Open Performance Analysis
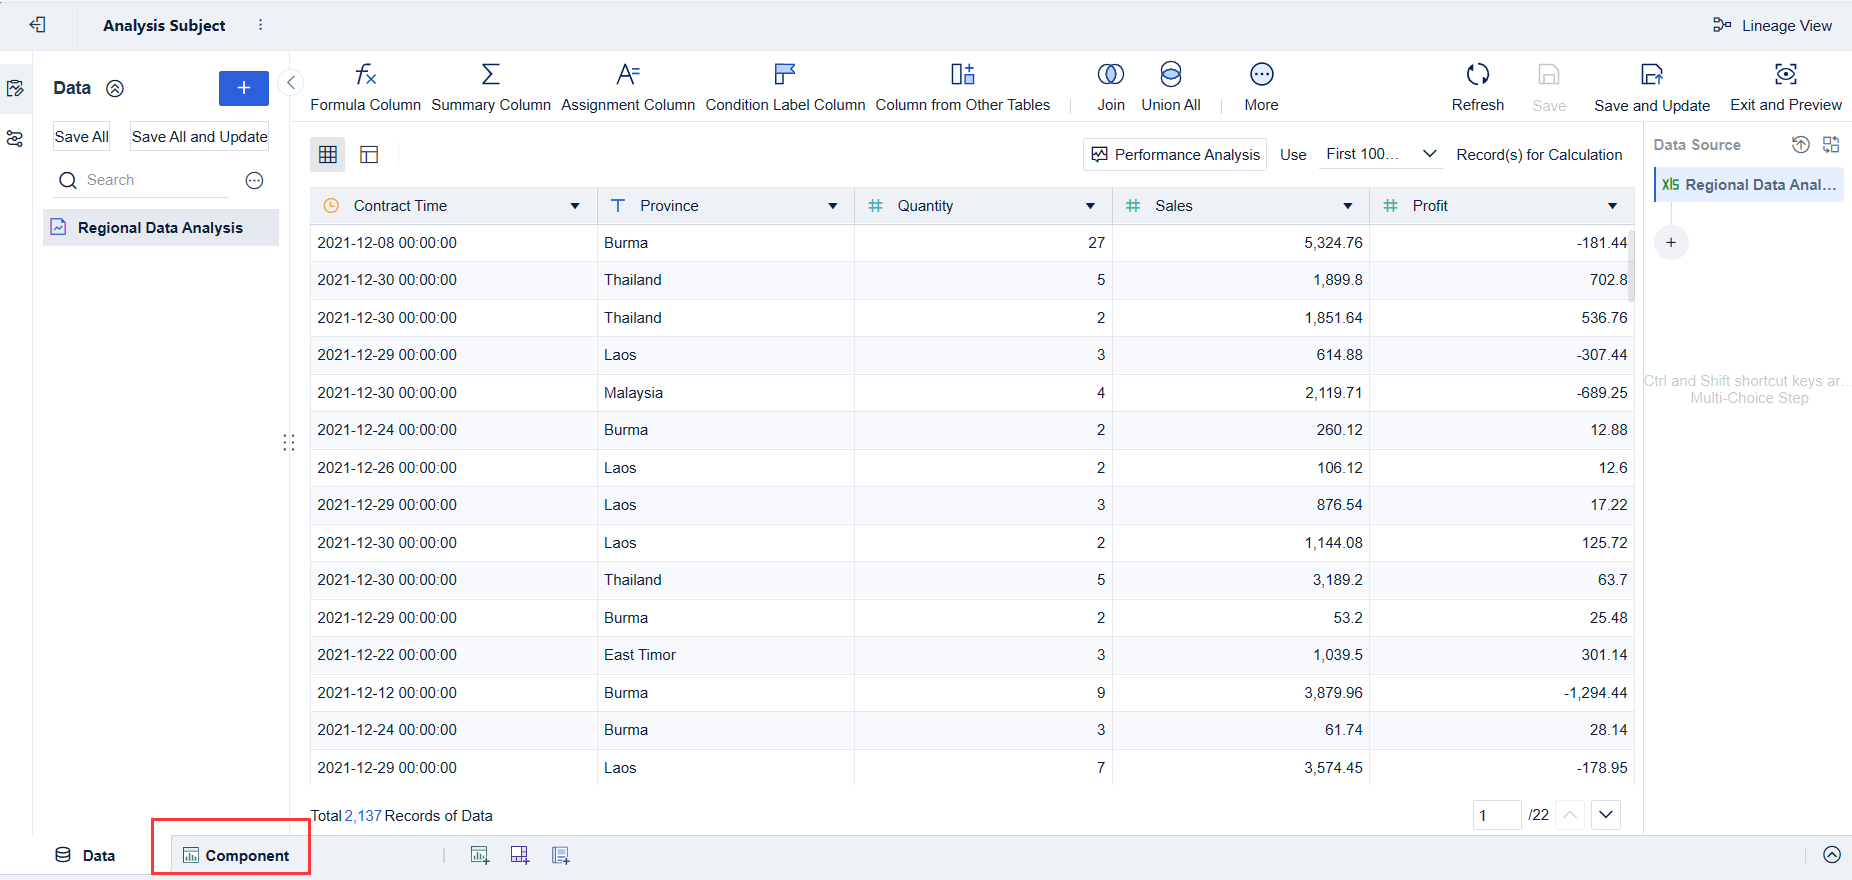Screen dimensions: 1852x880 pyautogui.click(x=1175, y=154)
